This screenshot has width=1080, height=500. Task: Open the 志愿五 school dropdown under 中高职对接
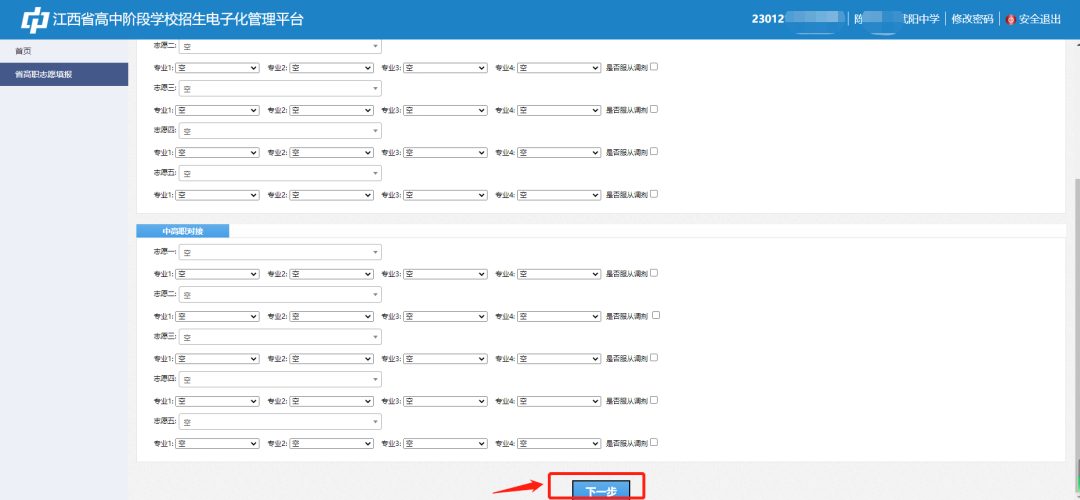click(280, 422)
